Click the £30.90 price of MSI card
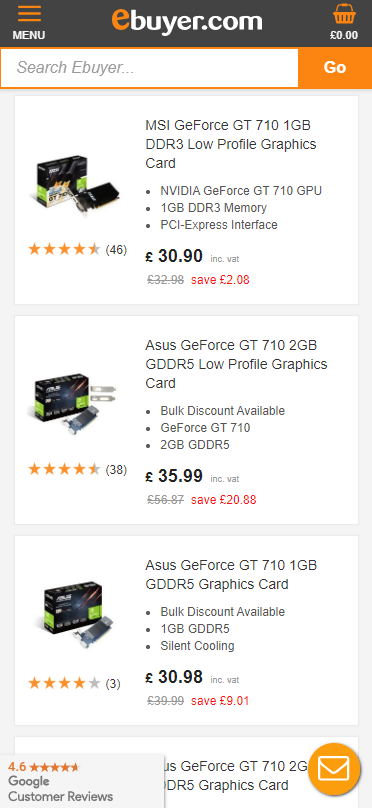 [175, 256]
